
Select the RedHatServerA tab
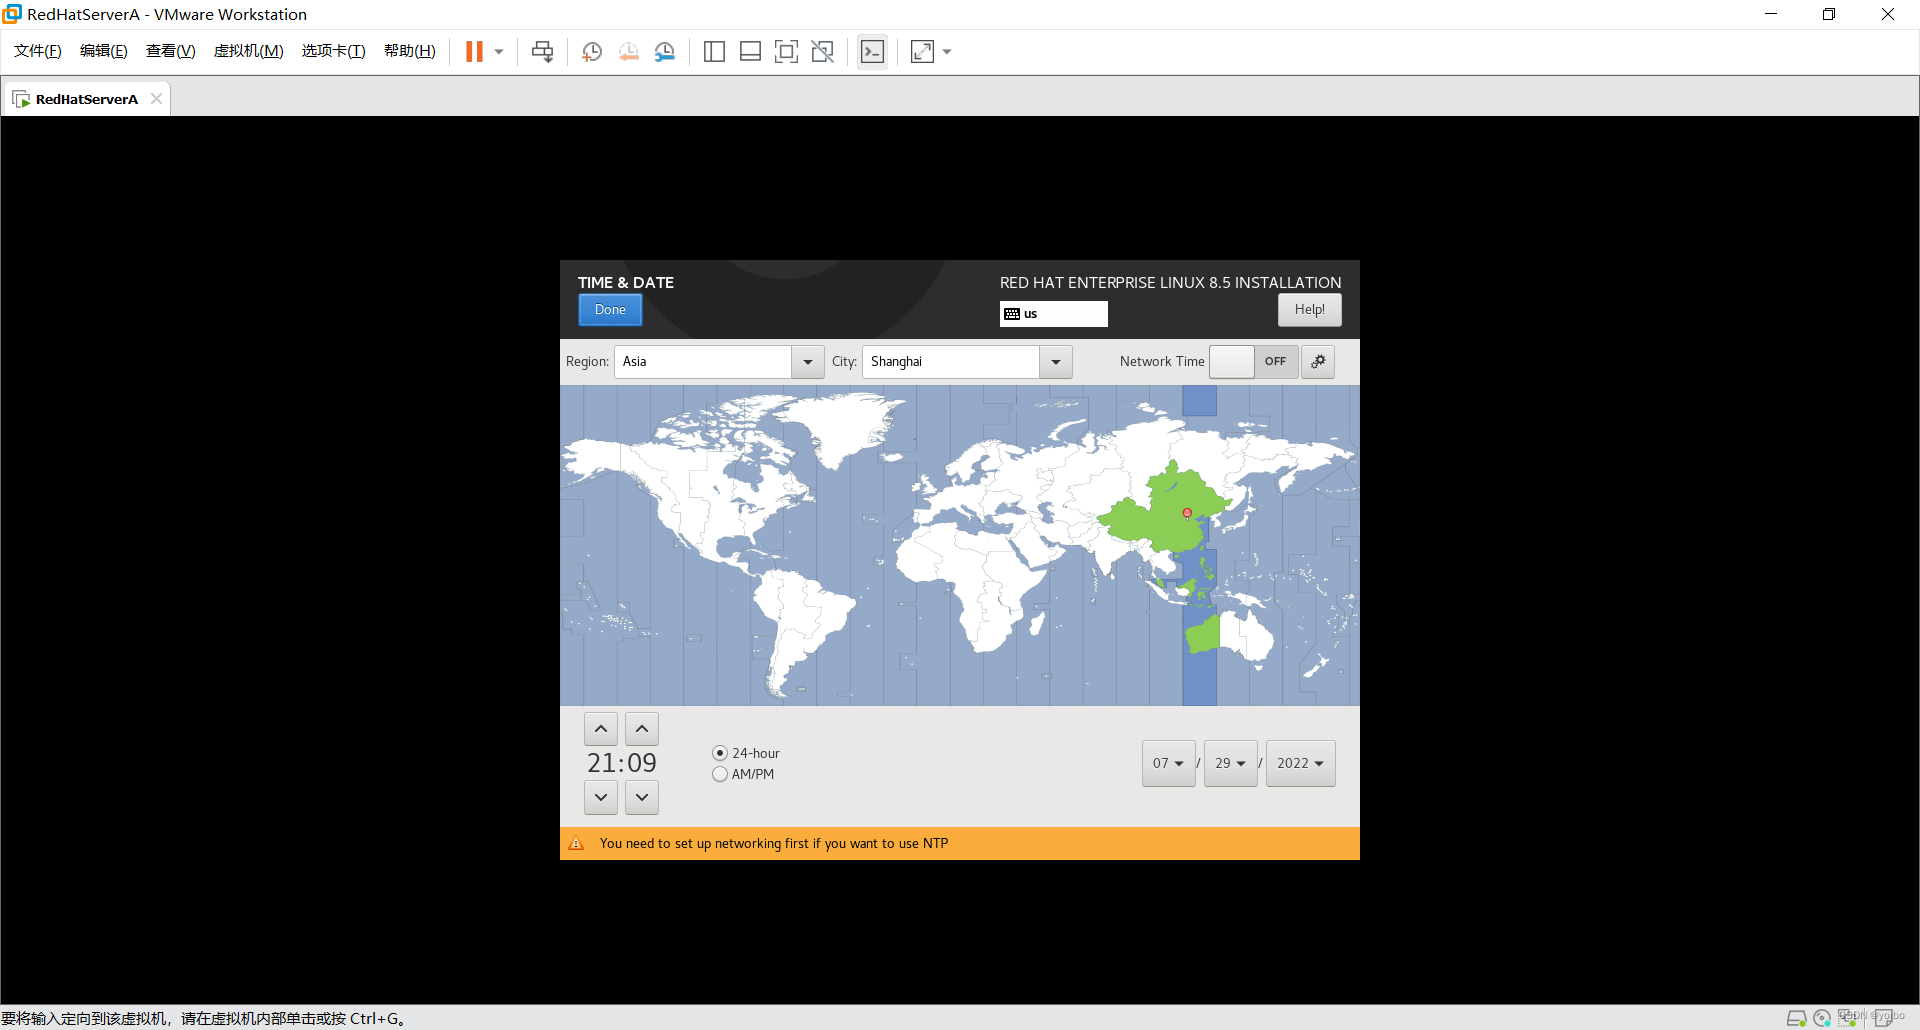pyautogui.click(x=86, y=99)
